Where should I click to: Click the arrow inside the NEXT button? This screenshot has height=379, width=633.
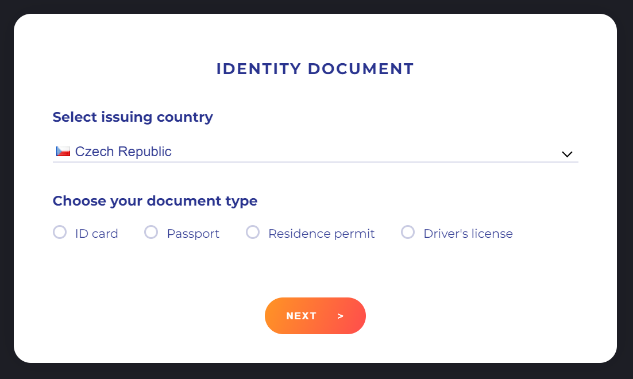click(340, 316)
